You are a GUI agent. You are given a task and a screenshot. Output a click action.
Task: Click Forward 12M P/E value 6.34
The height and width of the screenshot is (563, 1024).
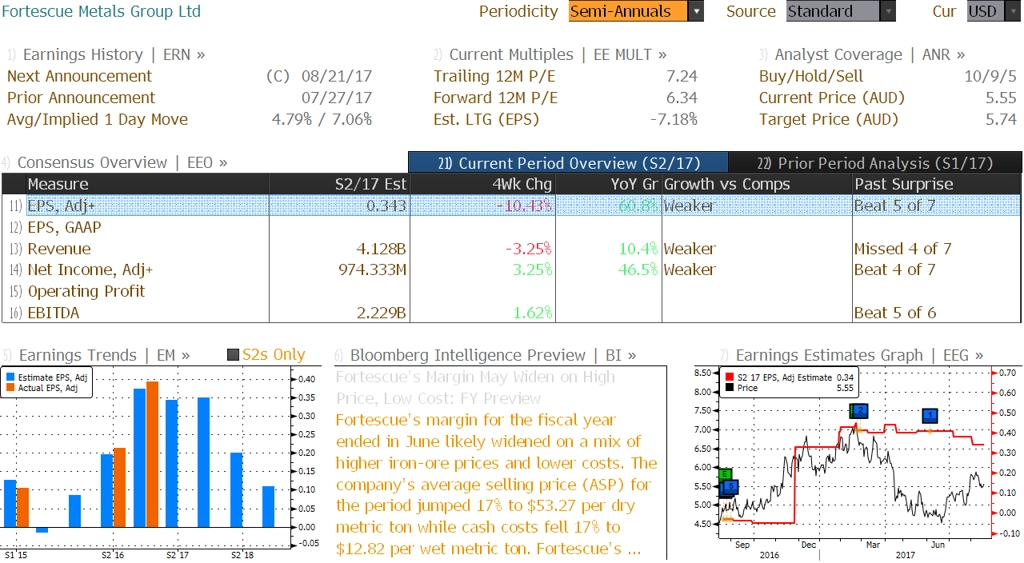(x=682, y=98)
